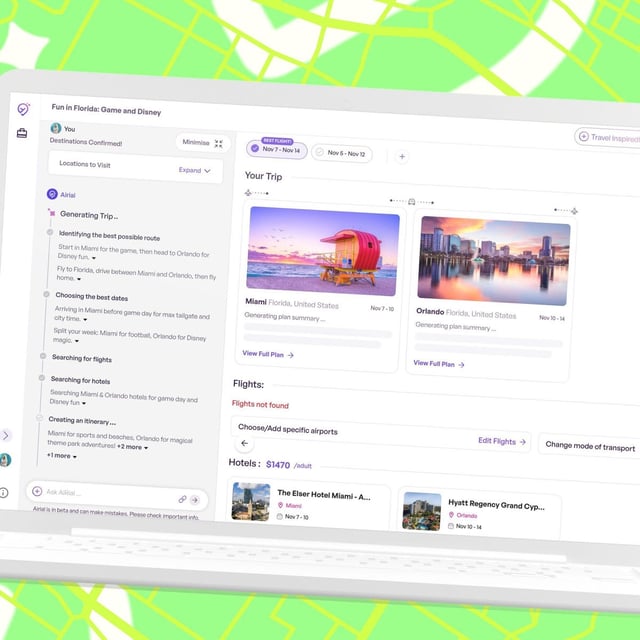This screenshot has height=640, width=640.
Task: Expand the '+1 more' dropdown
Action: point(62,456)
